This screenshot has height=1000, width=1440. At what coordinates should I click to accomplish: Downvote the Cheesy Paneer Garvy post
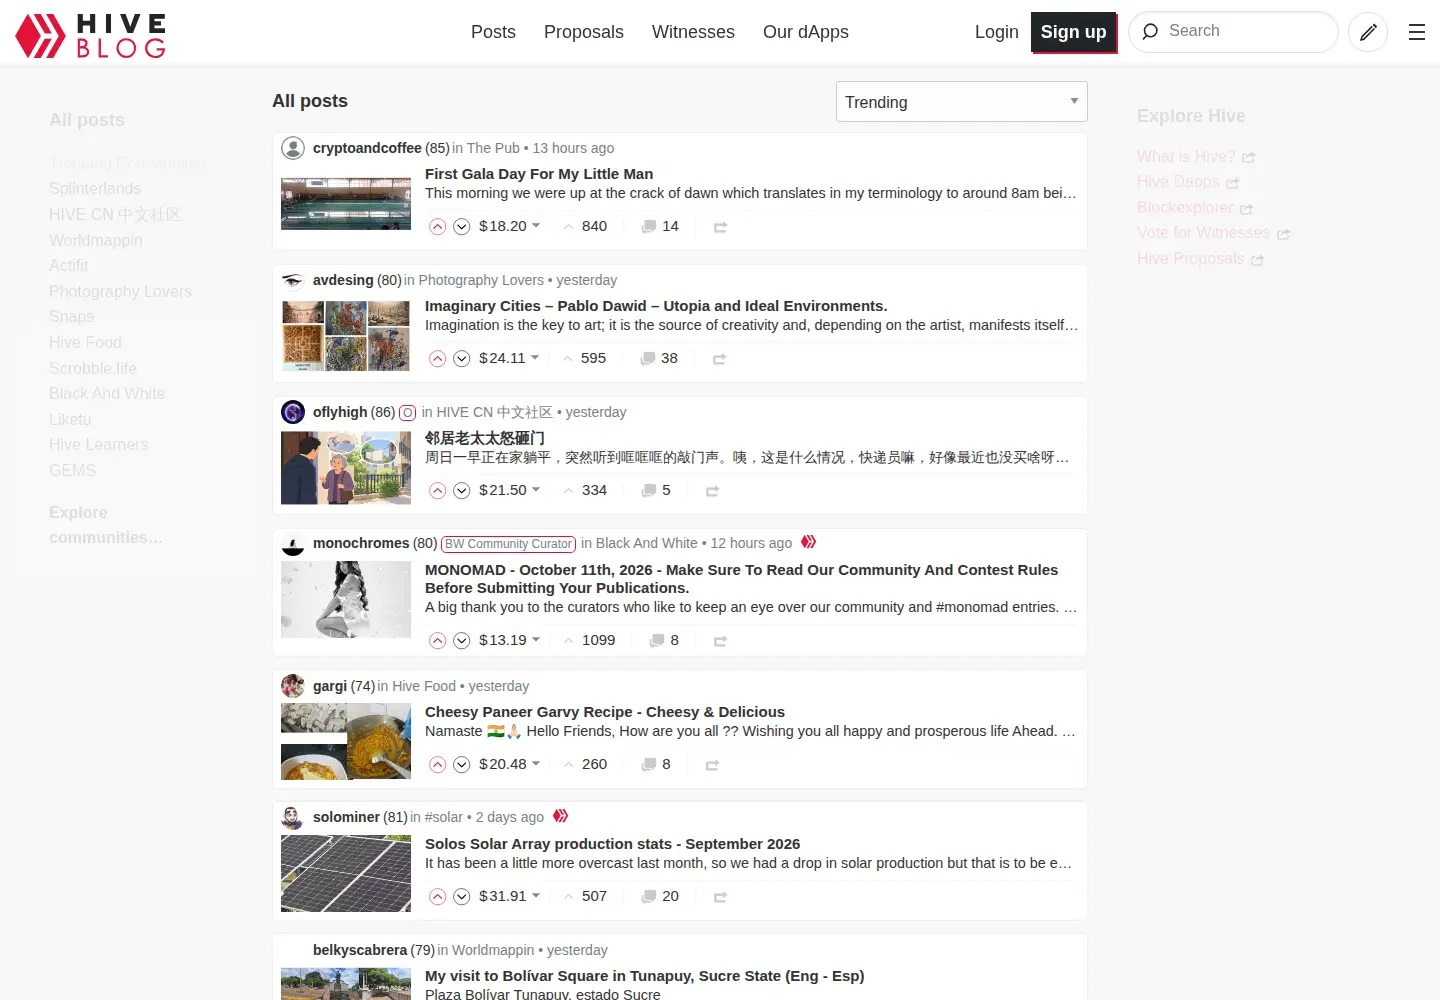coord(462,765)
